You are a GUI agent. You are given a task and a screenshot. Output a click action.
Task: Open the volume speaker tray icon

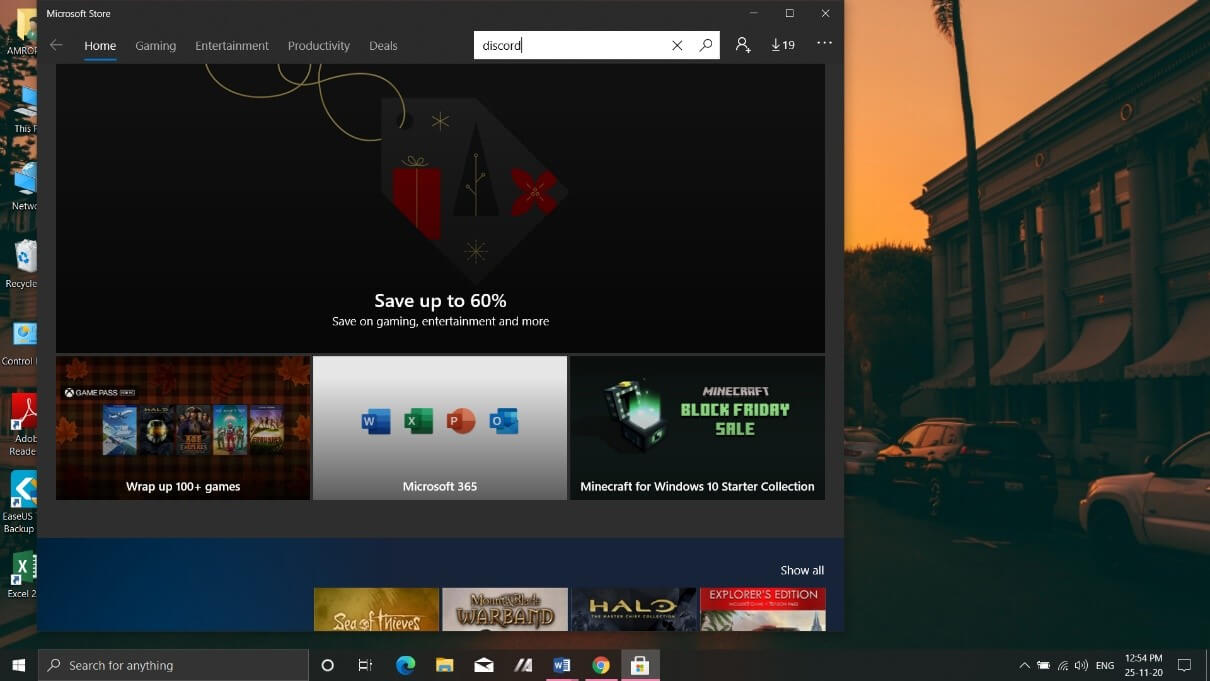[1081, 665]
